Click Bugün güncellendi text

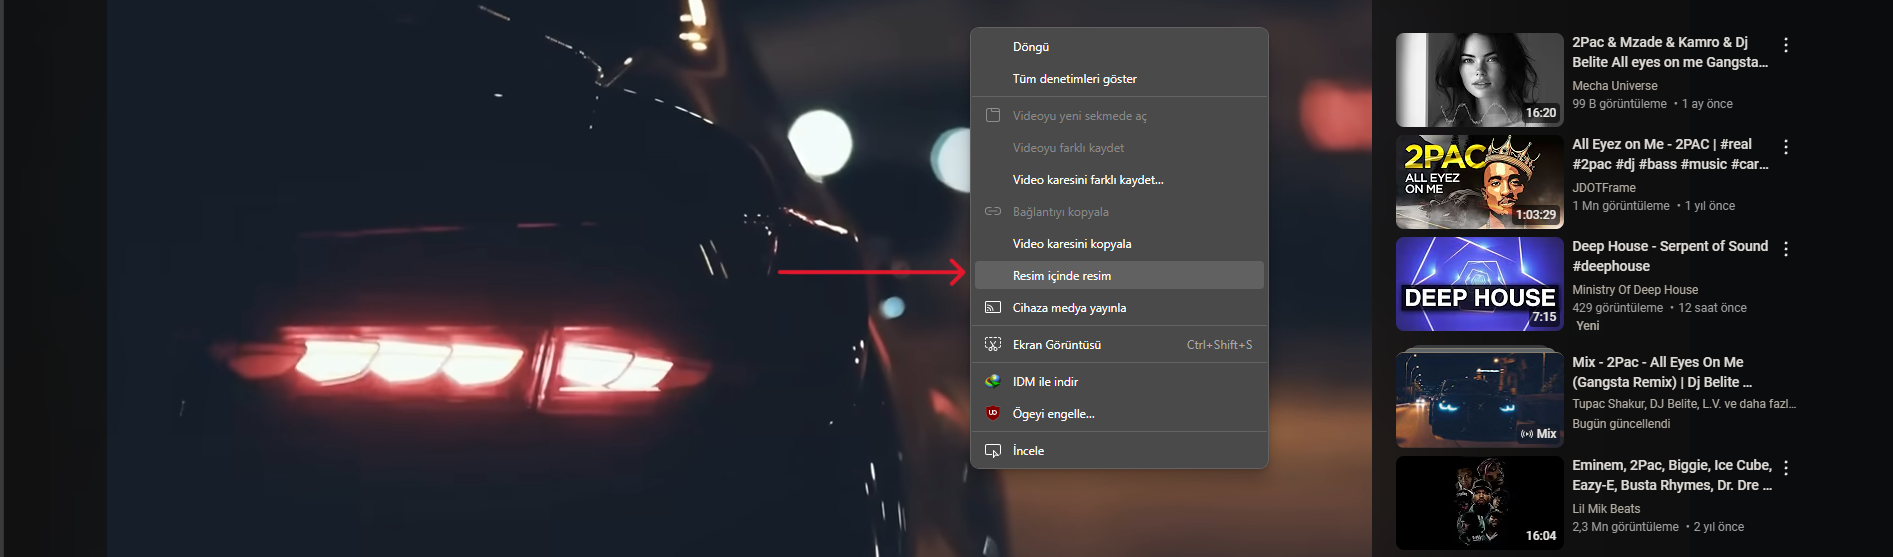tap(1621, 424)
